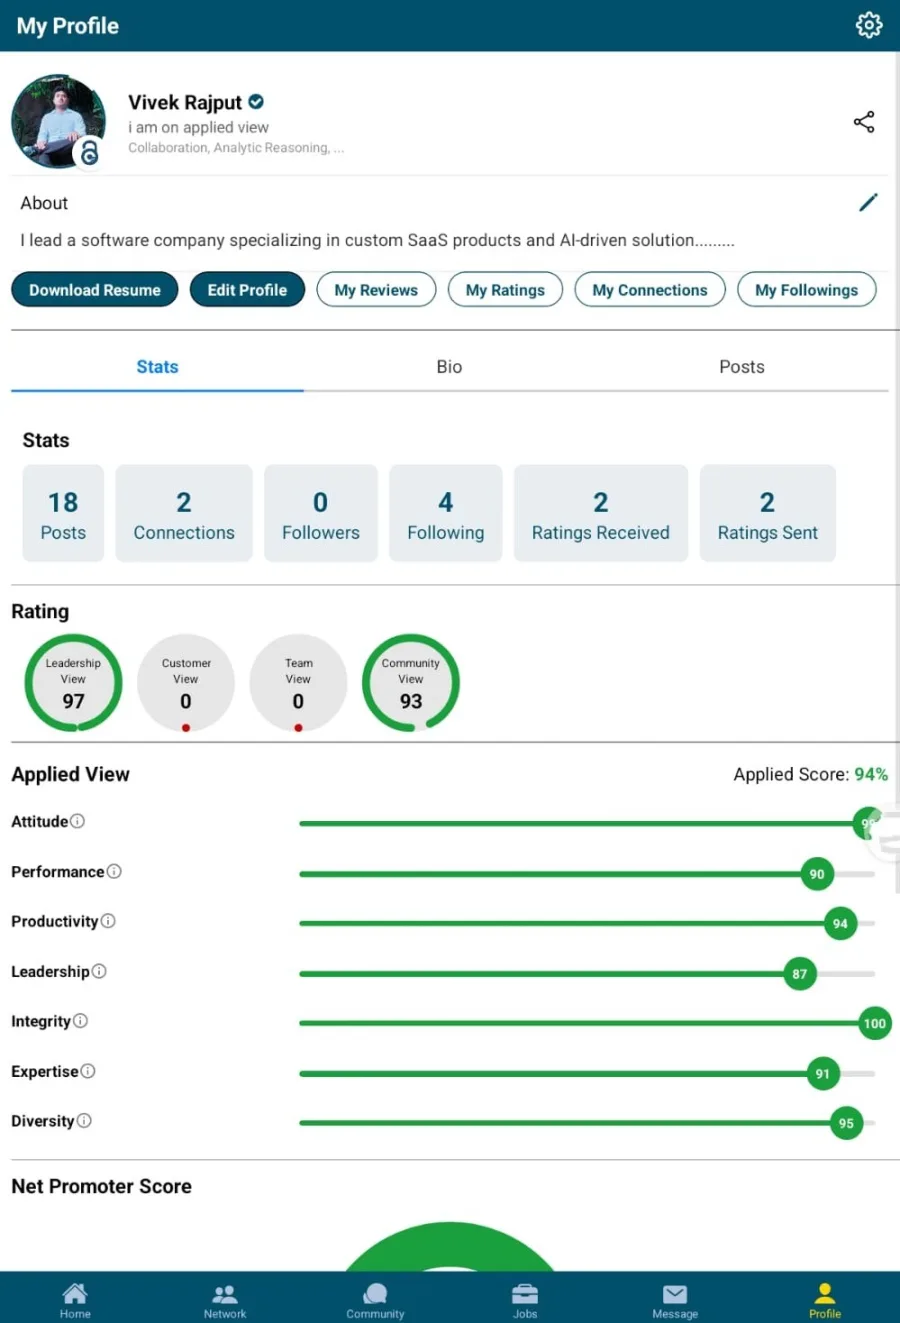Click Edit Profile button

point(247,290)
